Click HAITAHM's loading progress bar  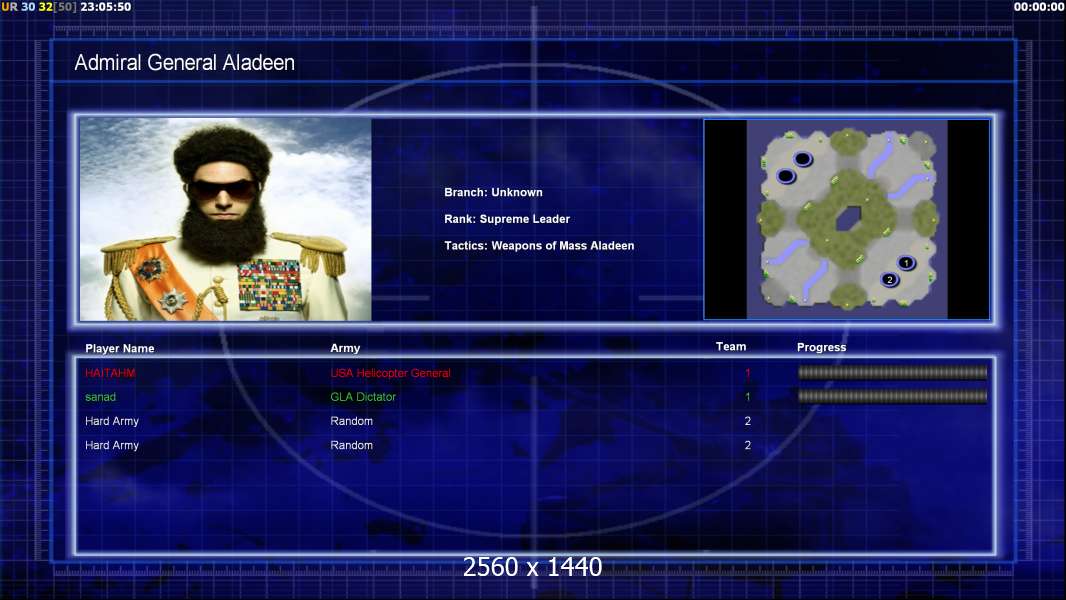coord(893,372)
